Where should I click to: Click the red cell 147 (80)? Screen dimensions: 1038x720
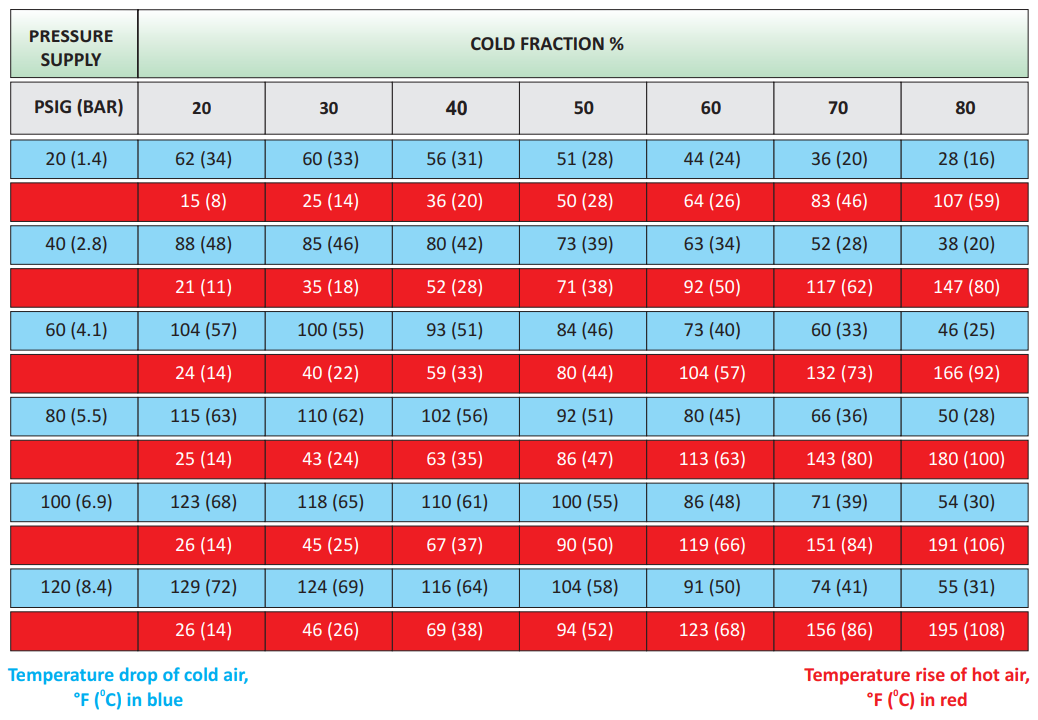tap(965, 287)
